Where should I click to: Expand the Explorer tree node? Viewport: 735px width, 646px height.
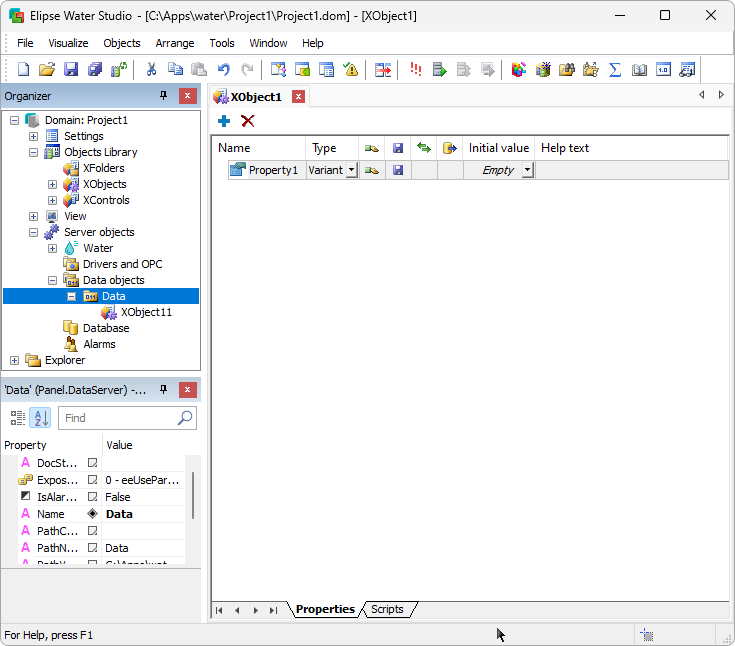tap(14, 360)
